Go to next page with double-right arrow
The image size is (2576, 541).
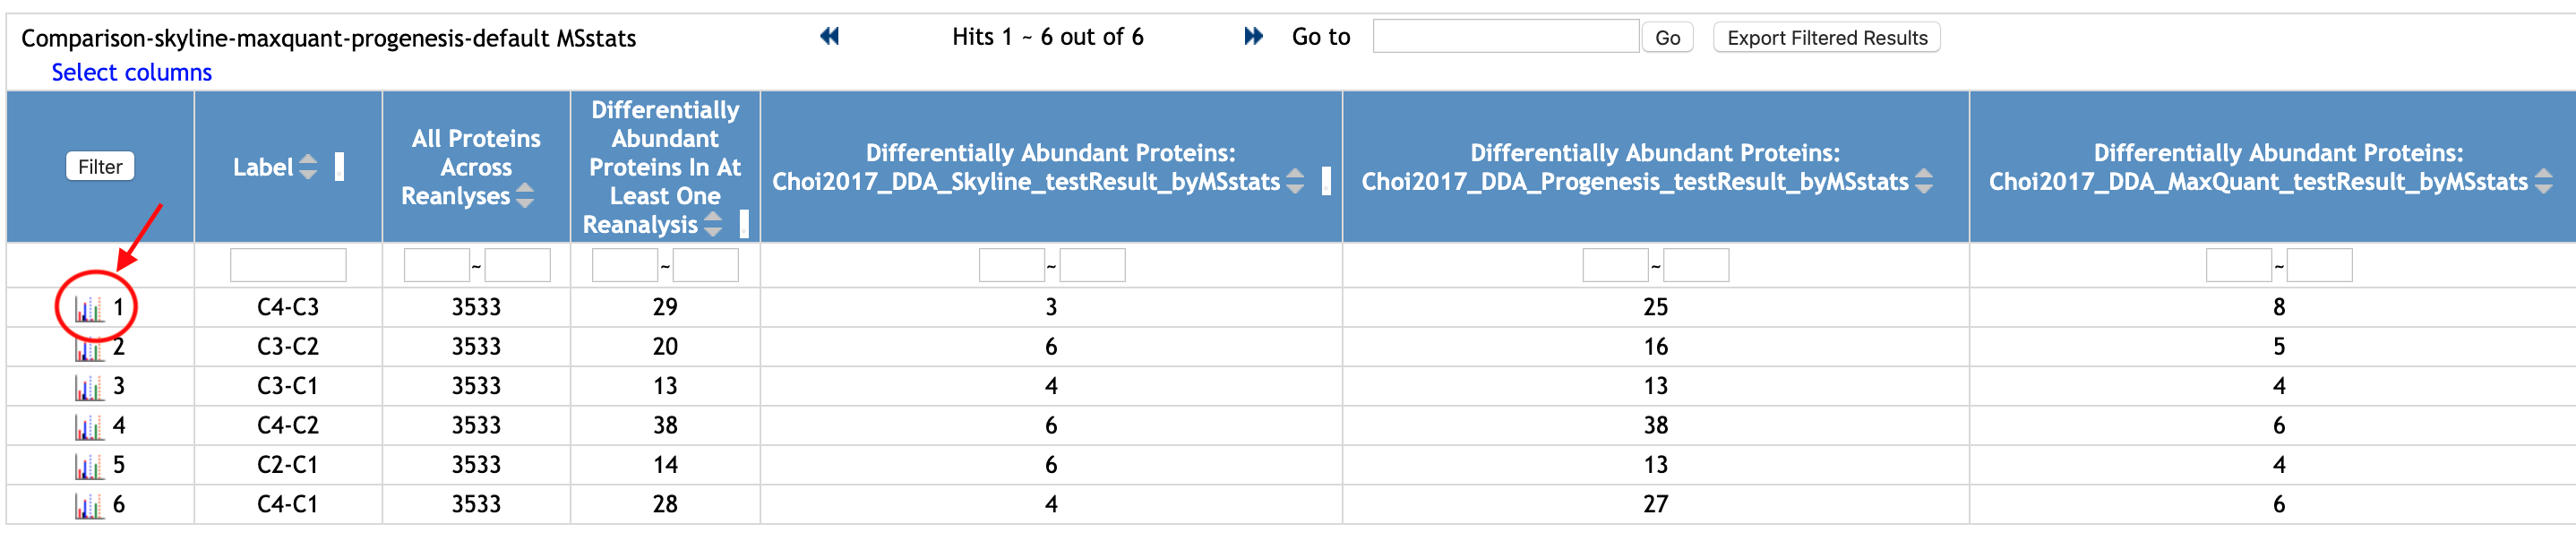tap(1253, 37)
